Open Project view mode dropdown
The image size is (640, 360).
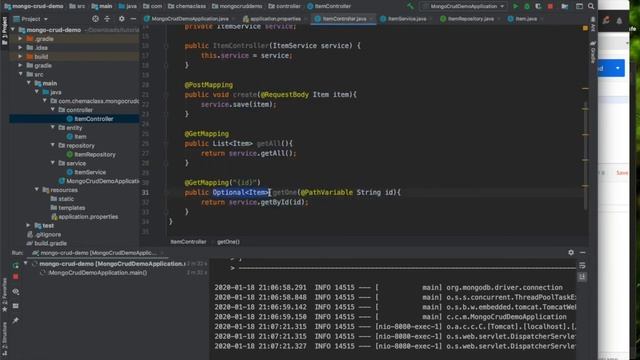31,19
